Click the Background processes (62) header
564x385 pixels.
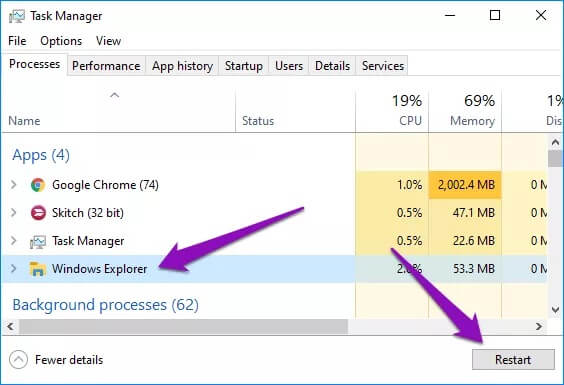pyautogui.click(x=106, y=305)
